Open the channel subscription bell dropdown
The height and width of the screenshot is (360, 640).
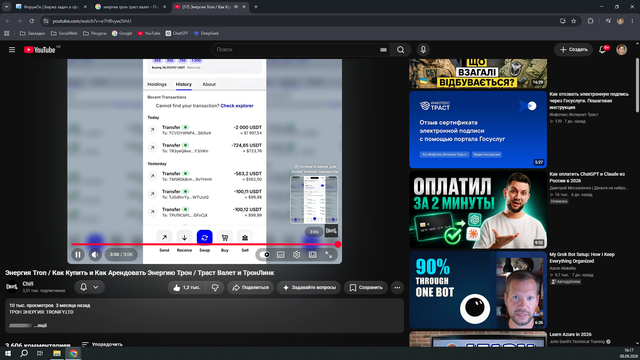pos(89,287)
